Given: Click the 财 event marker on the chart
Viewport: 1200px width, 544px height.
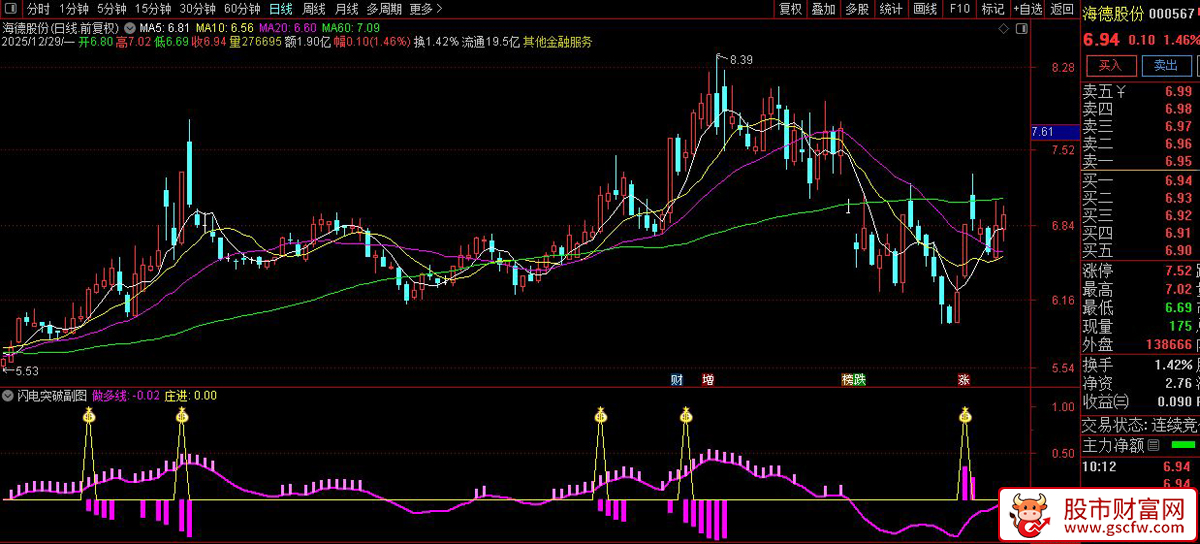Looking at the screenshot, I should [677, 380].
